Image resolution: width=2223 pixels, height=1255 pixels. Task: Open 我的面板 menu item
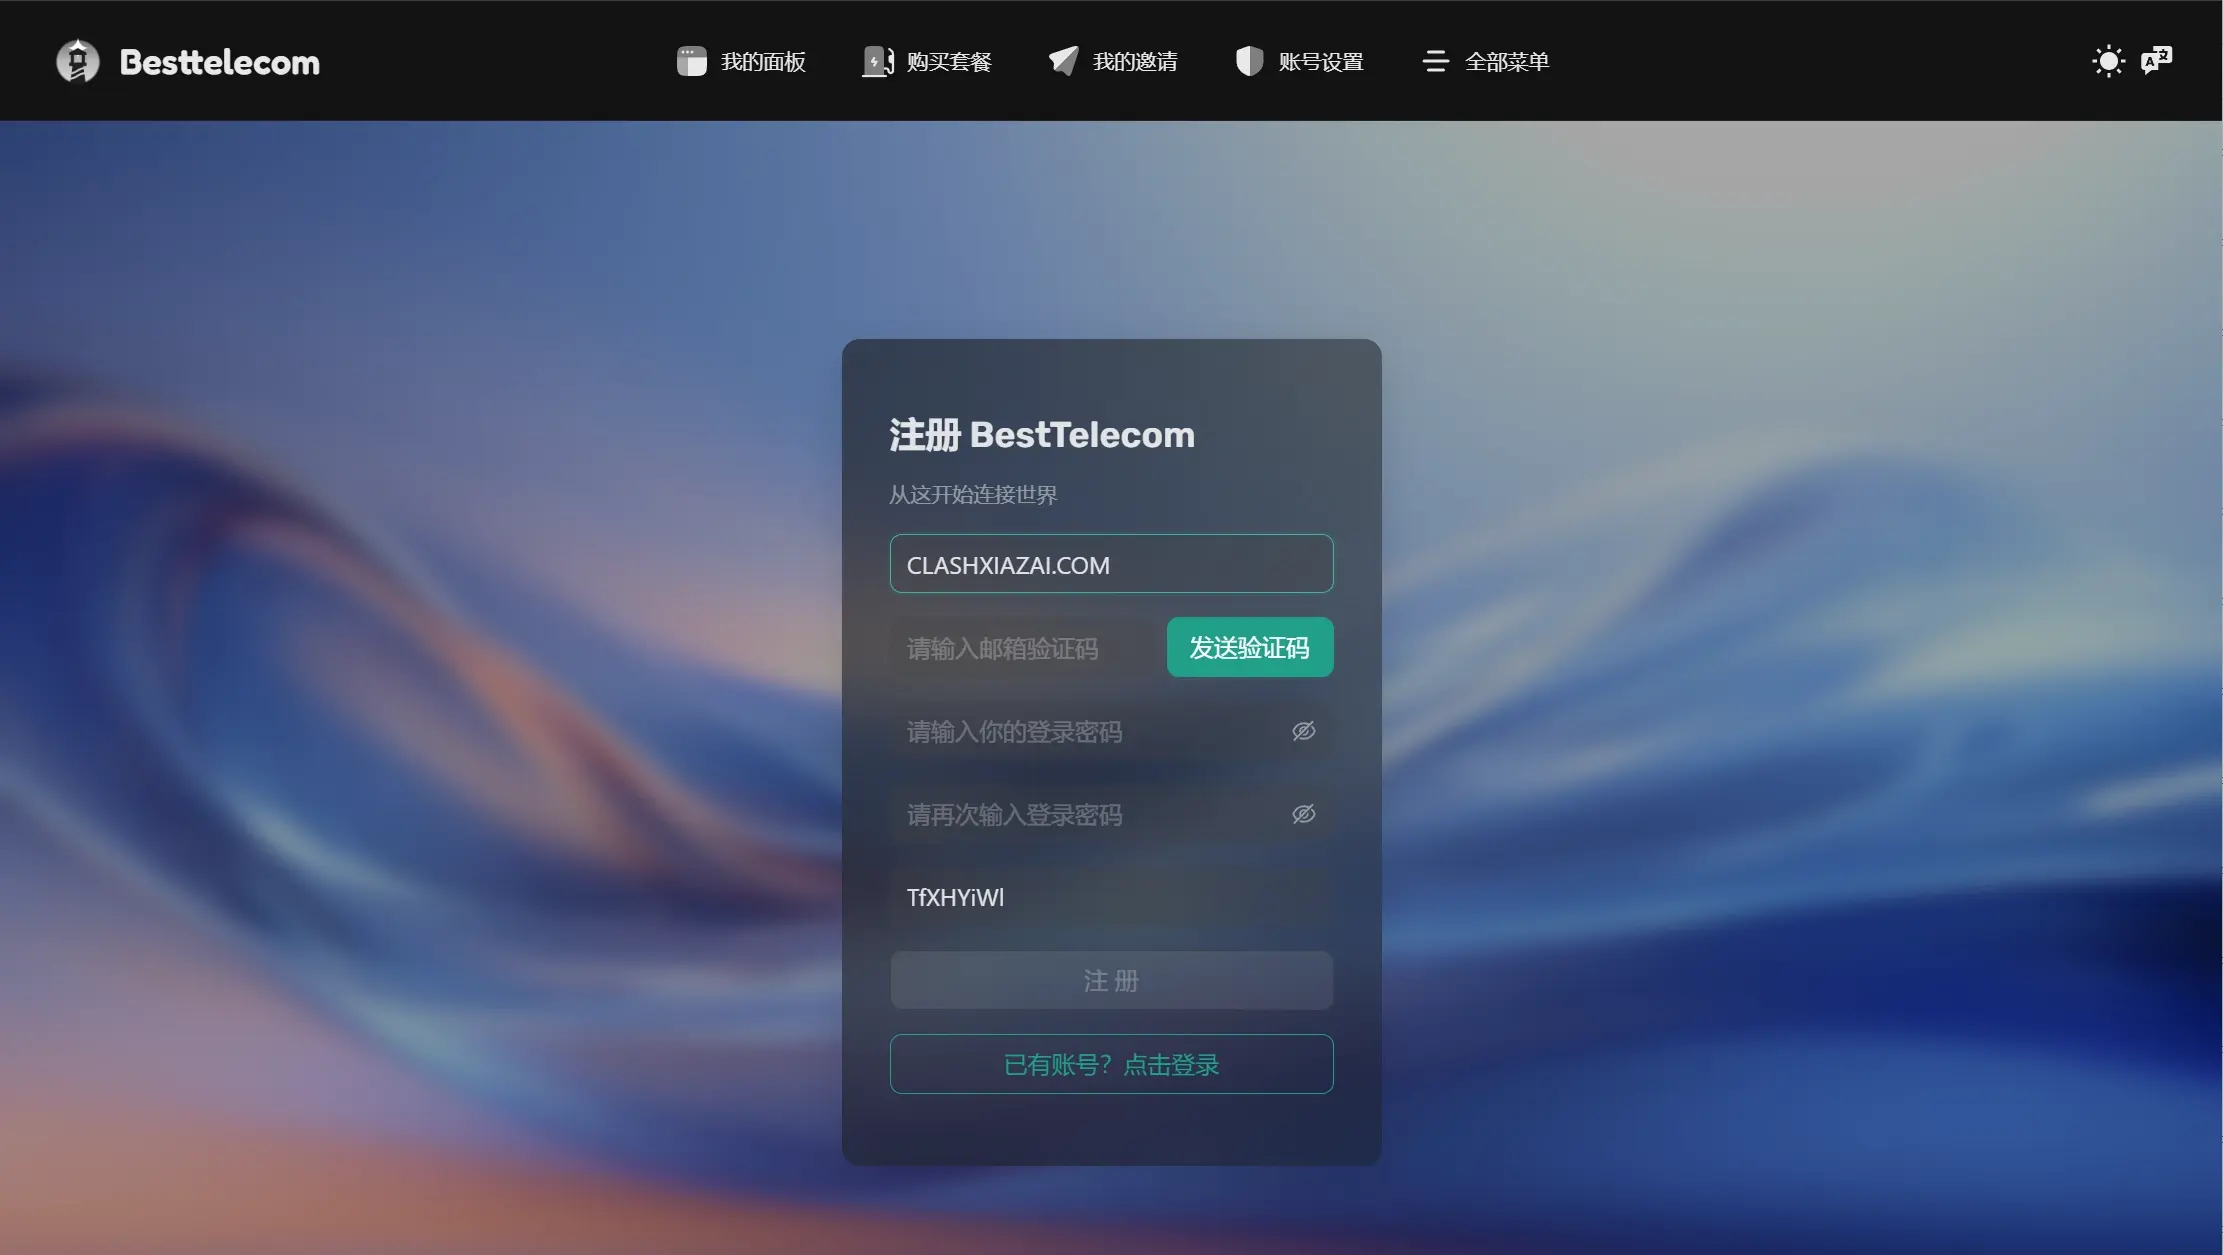763,61
